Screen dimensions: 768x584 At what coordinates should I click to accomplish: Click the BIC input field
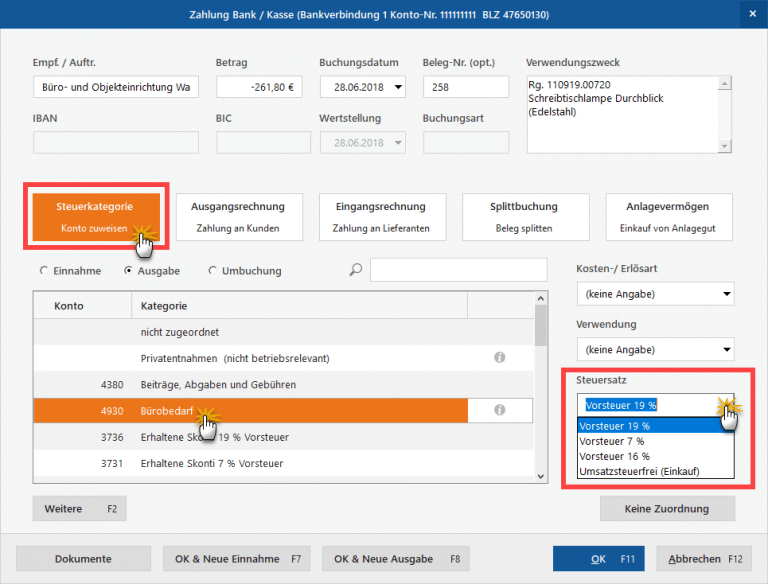coord(264,143)
